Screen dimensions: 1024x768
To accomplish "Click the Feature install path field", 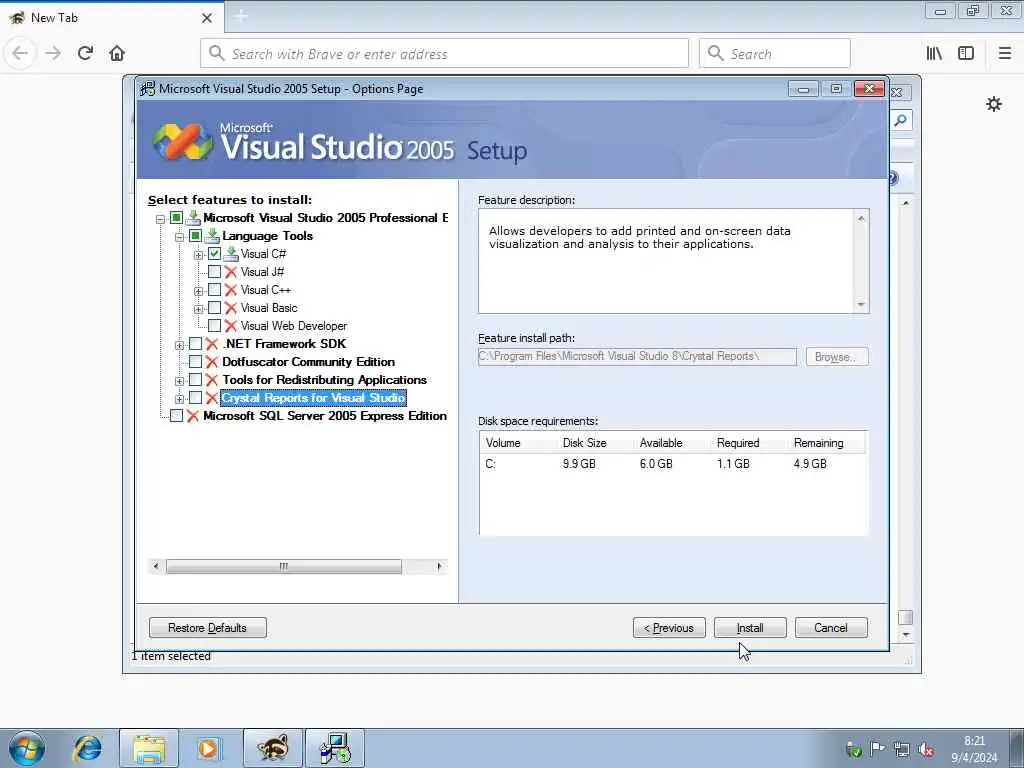I will (637, 357).
